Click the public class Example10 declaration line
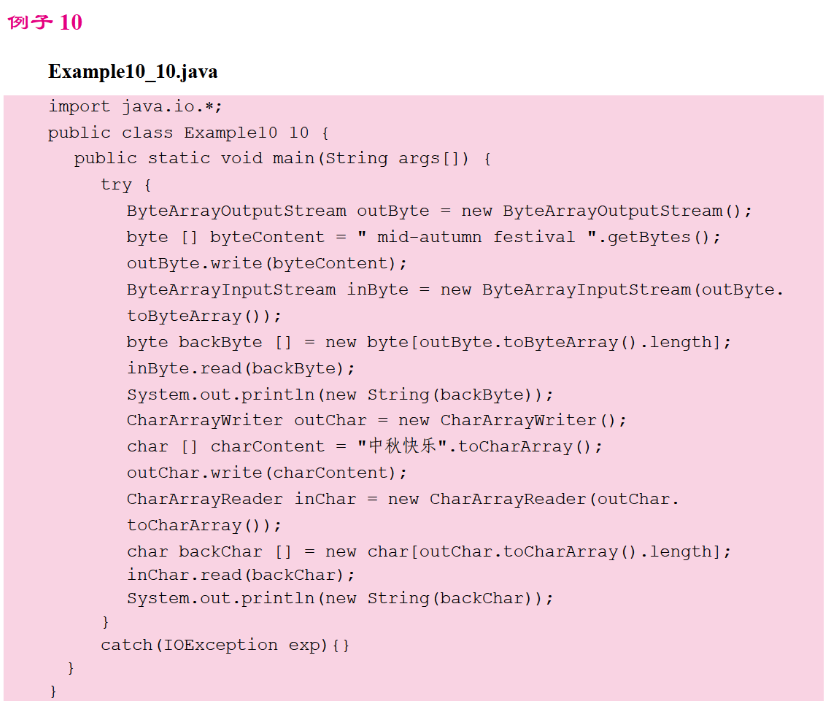This screenshot has height=711, width=828. click(188, 132)
